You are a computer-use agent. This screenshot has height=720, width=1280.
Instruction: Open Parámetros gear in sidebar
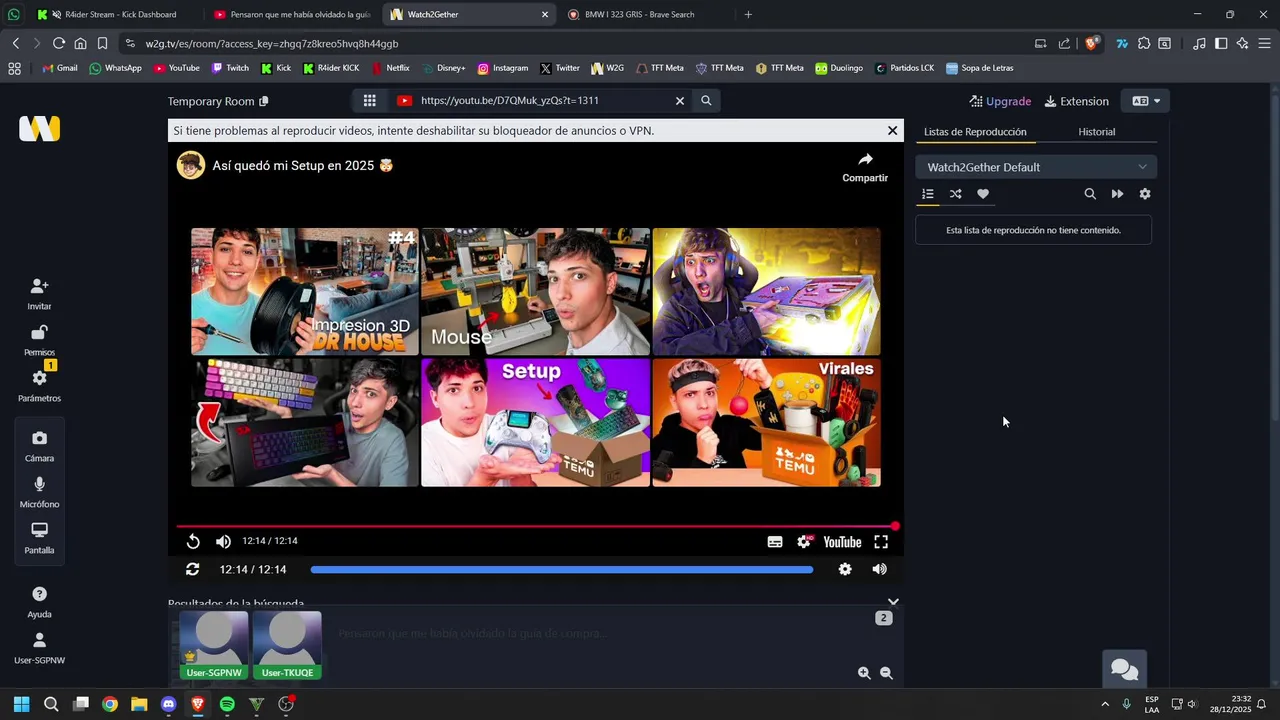39,378
